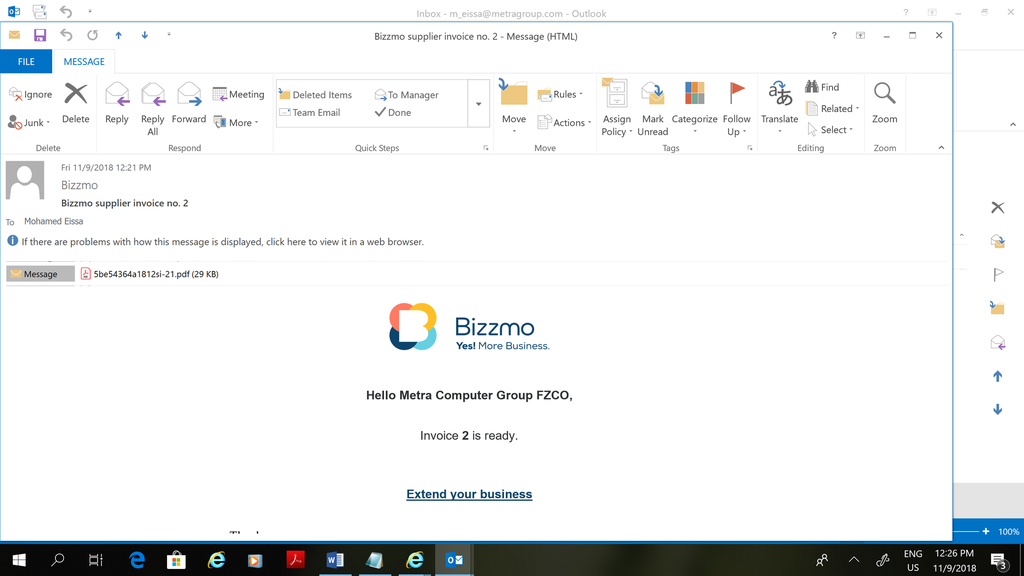Click the web browser info bar message
The image size is (1024, 576).
(222, 242)
